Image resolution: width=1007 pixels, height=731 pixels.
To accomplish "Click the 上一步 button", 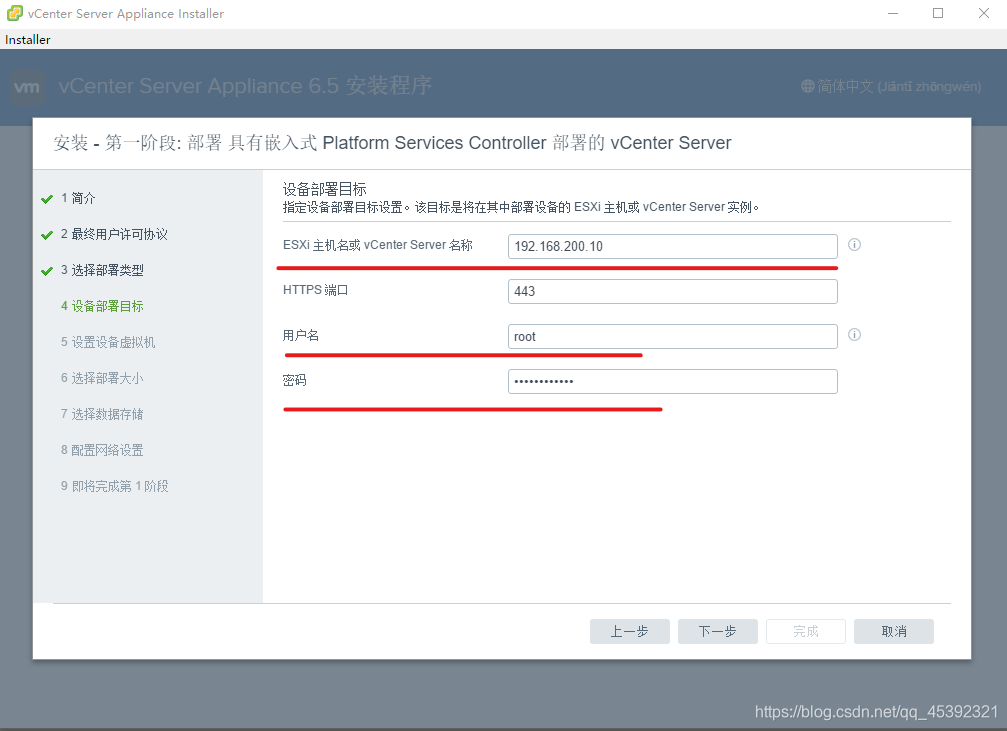I will [629, 631].
